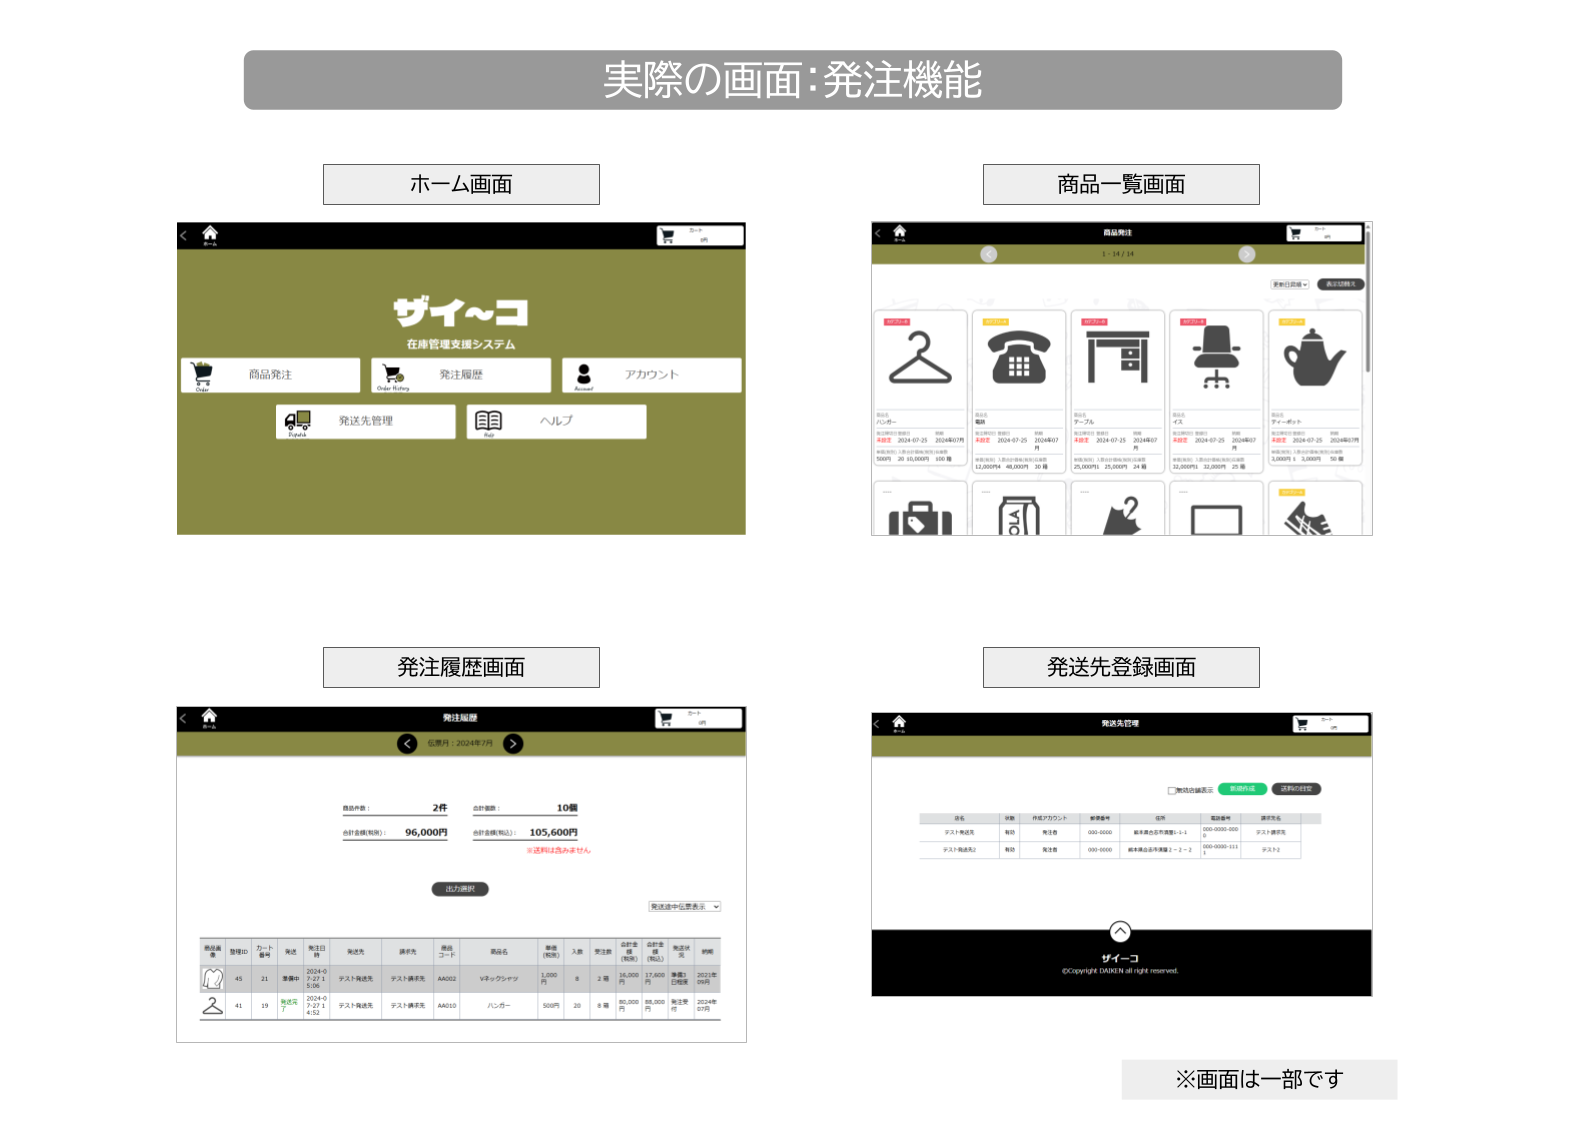Click the home icon in the ホーム画面 header
Viewport: 1586px width, 1122px height.
[210, 235]
